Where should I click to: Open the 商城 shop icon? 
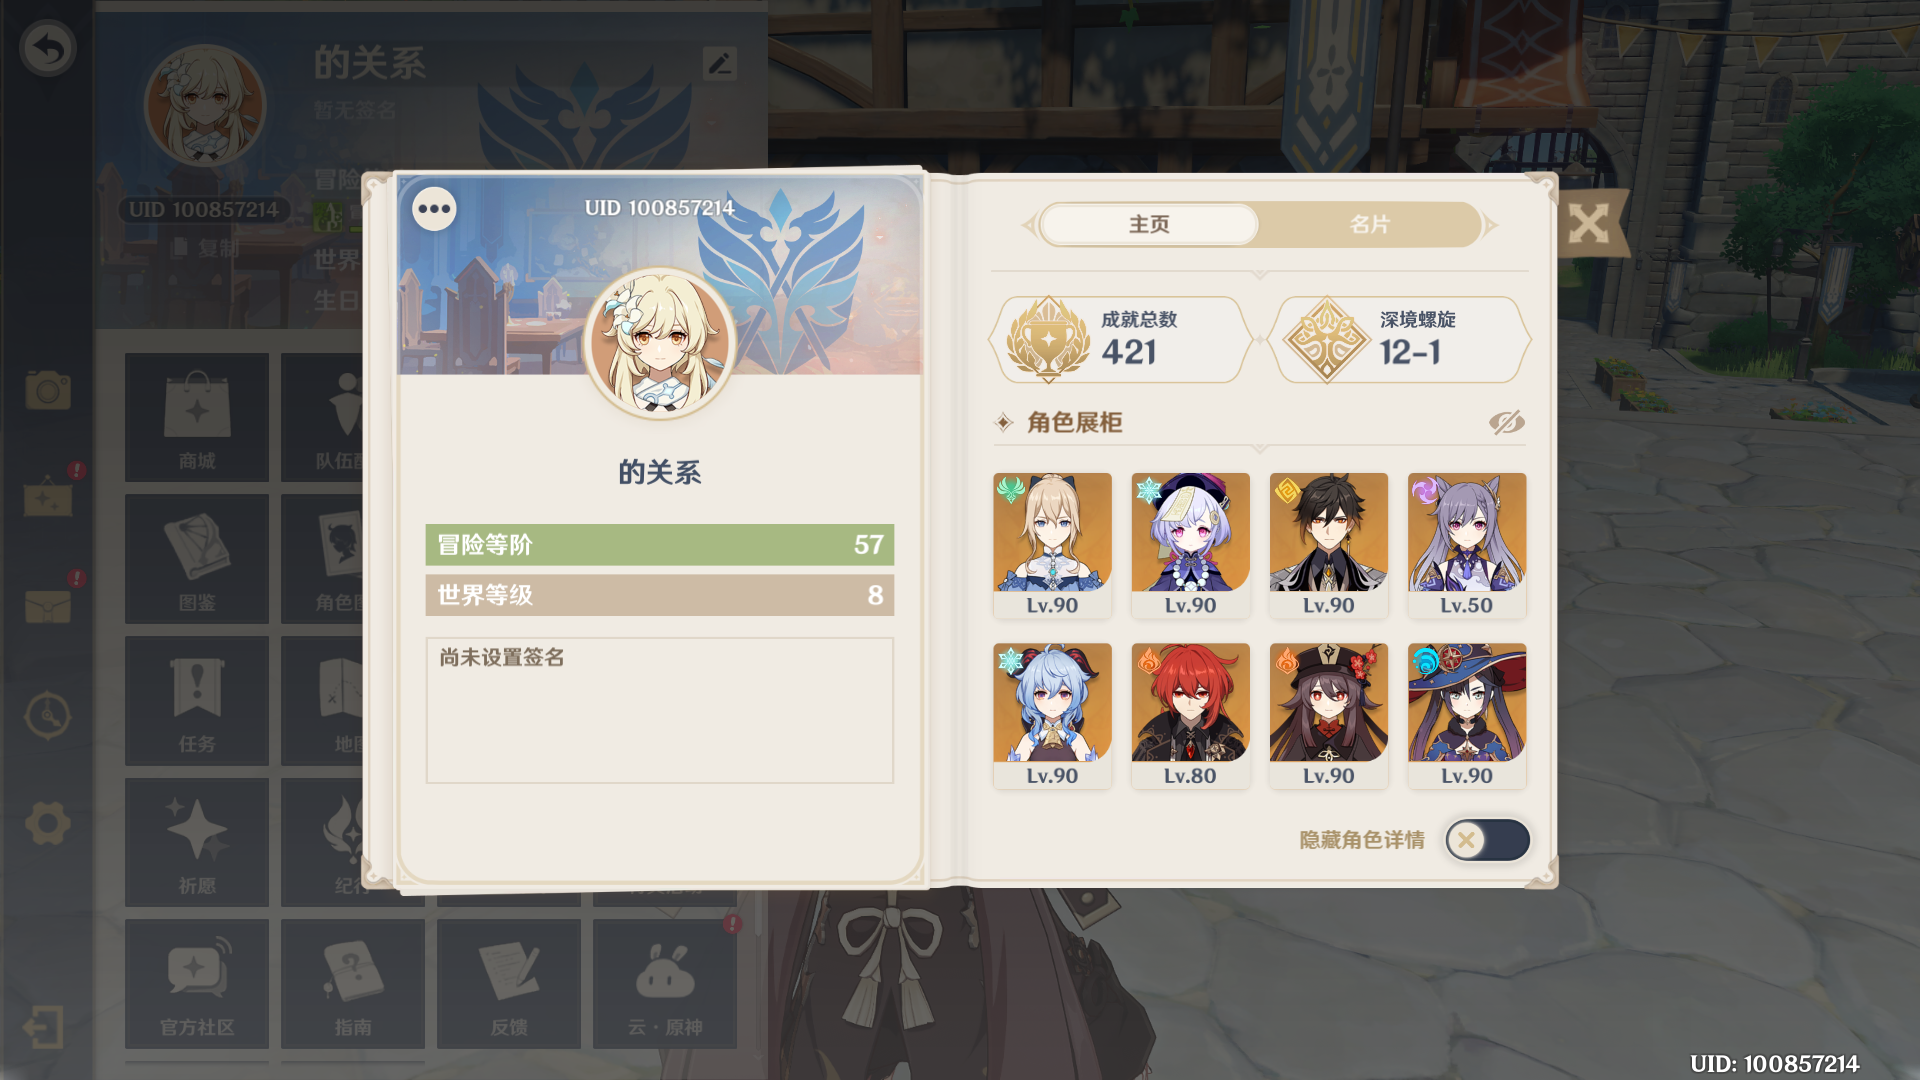(x=197, y=417)
